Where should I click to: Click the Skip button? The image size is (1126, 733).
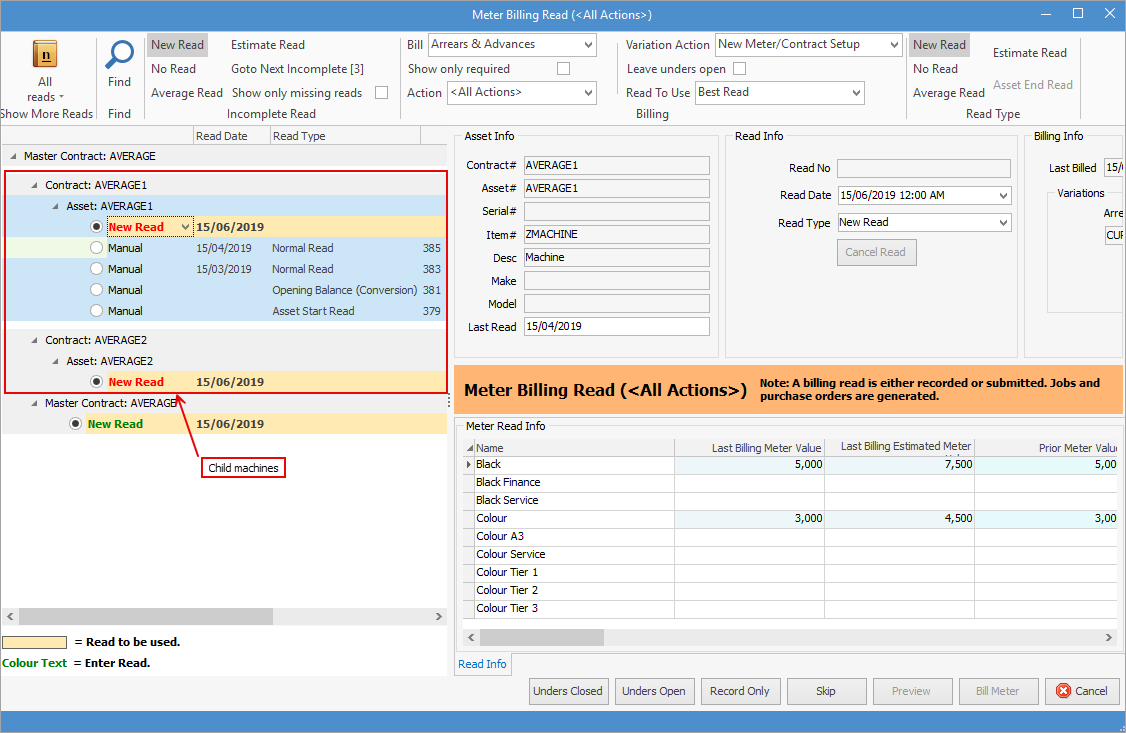click(826, 691)
